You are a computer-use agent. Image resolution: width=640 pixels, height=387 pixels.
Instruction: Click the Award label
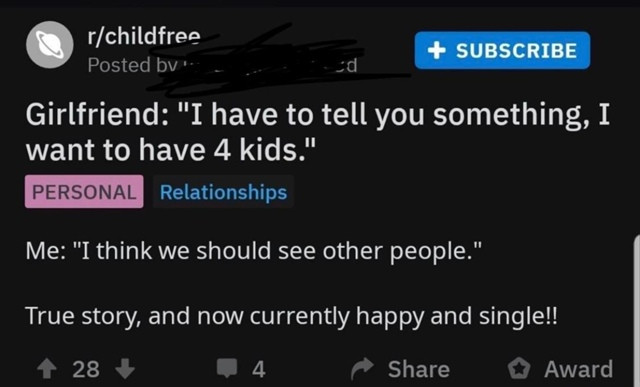click(x=578, y=369)
